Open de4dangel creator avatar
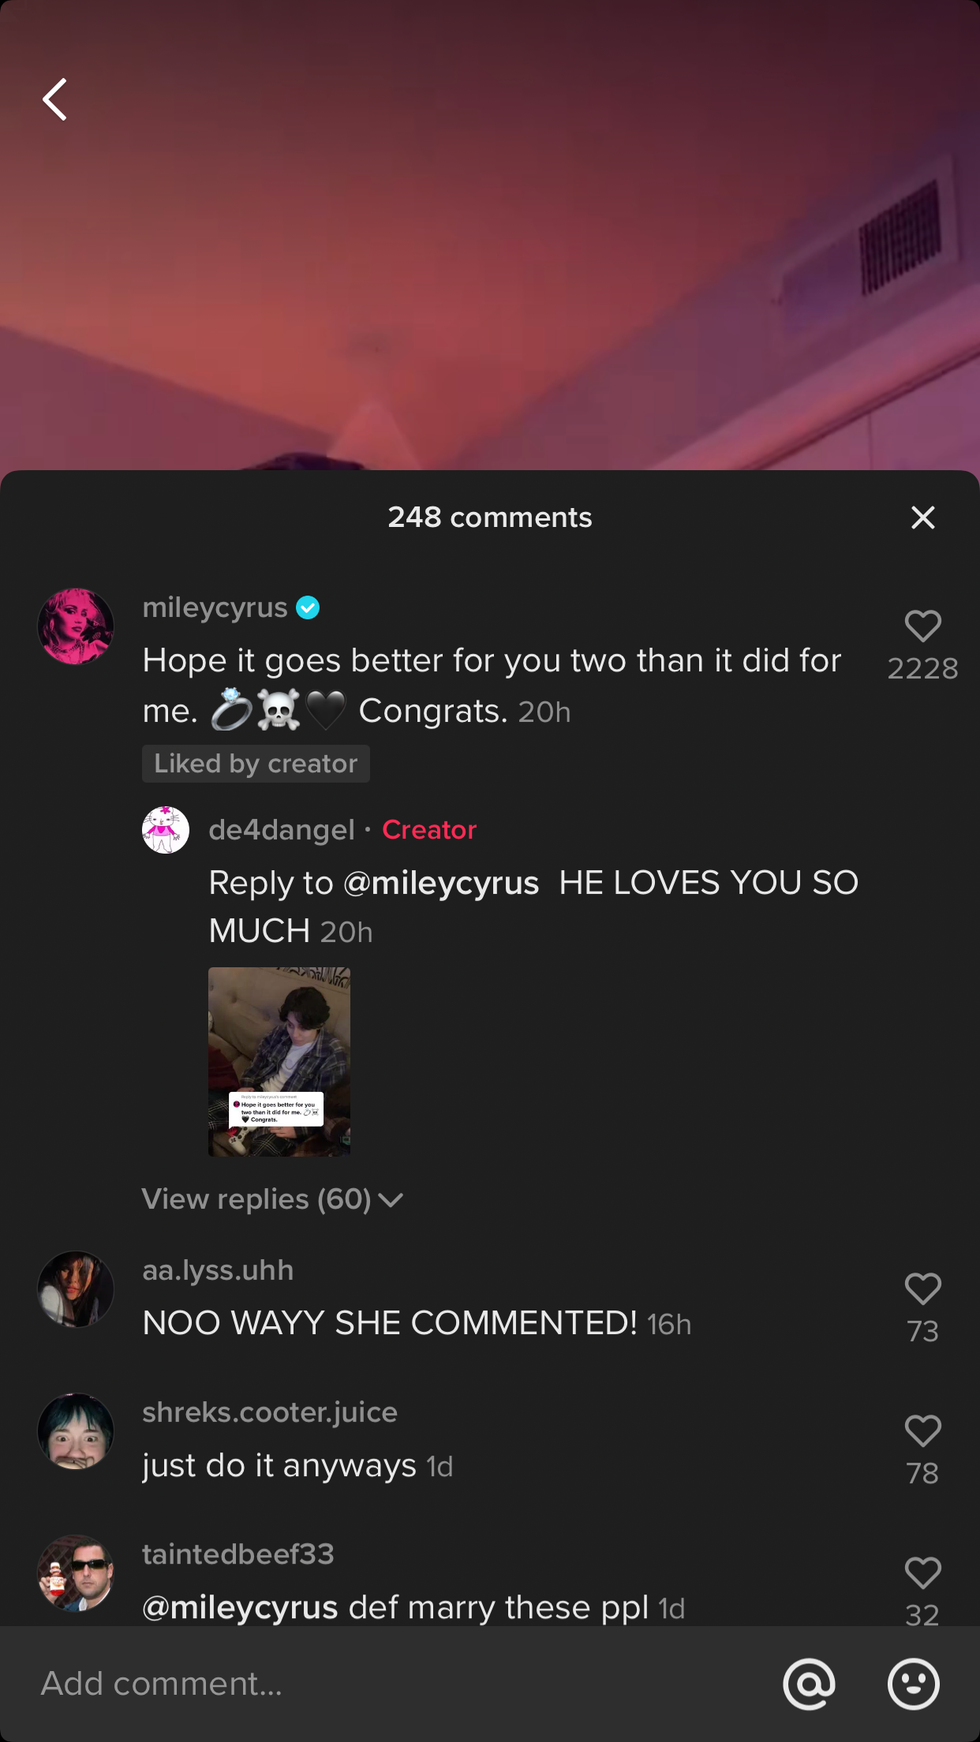 click(166, 830)
